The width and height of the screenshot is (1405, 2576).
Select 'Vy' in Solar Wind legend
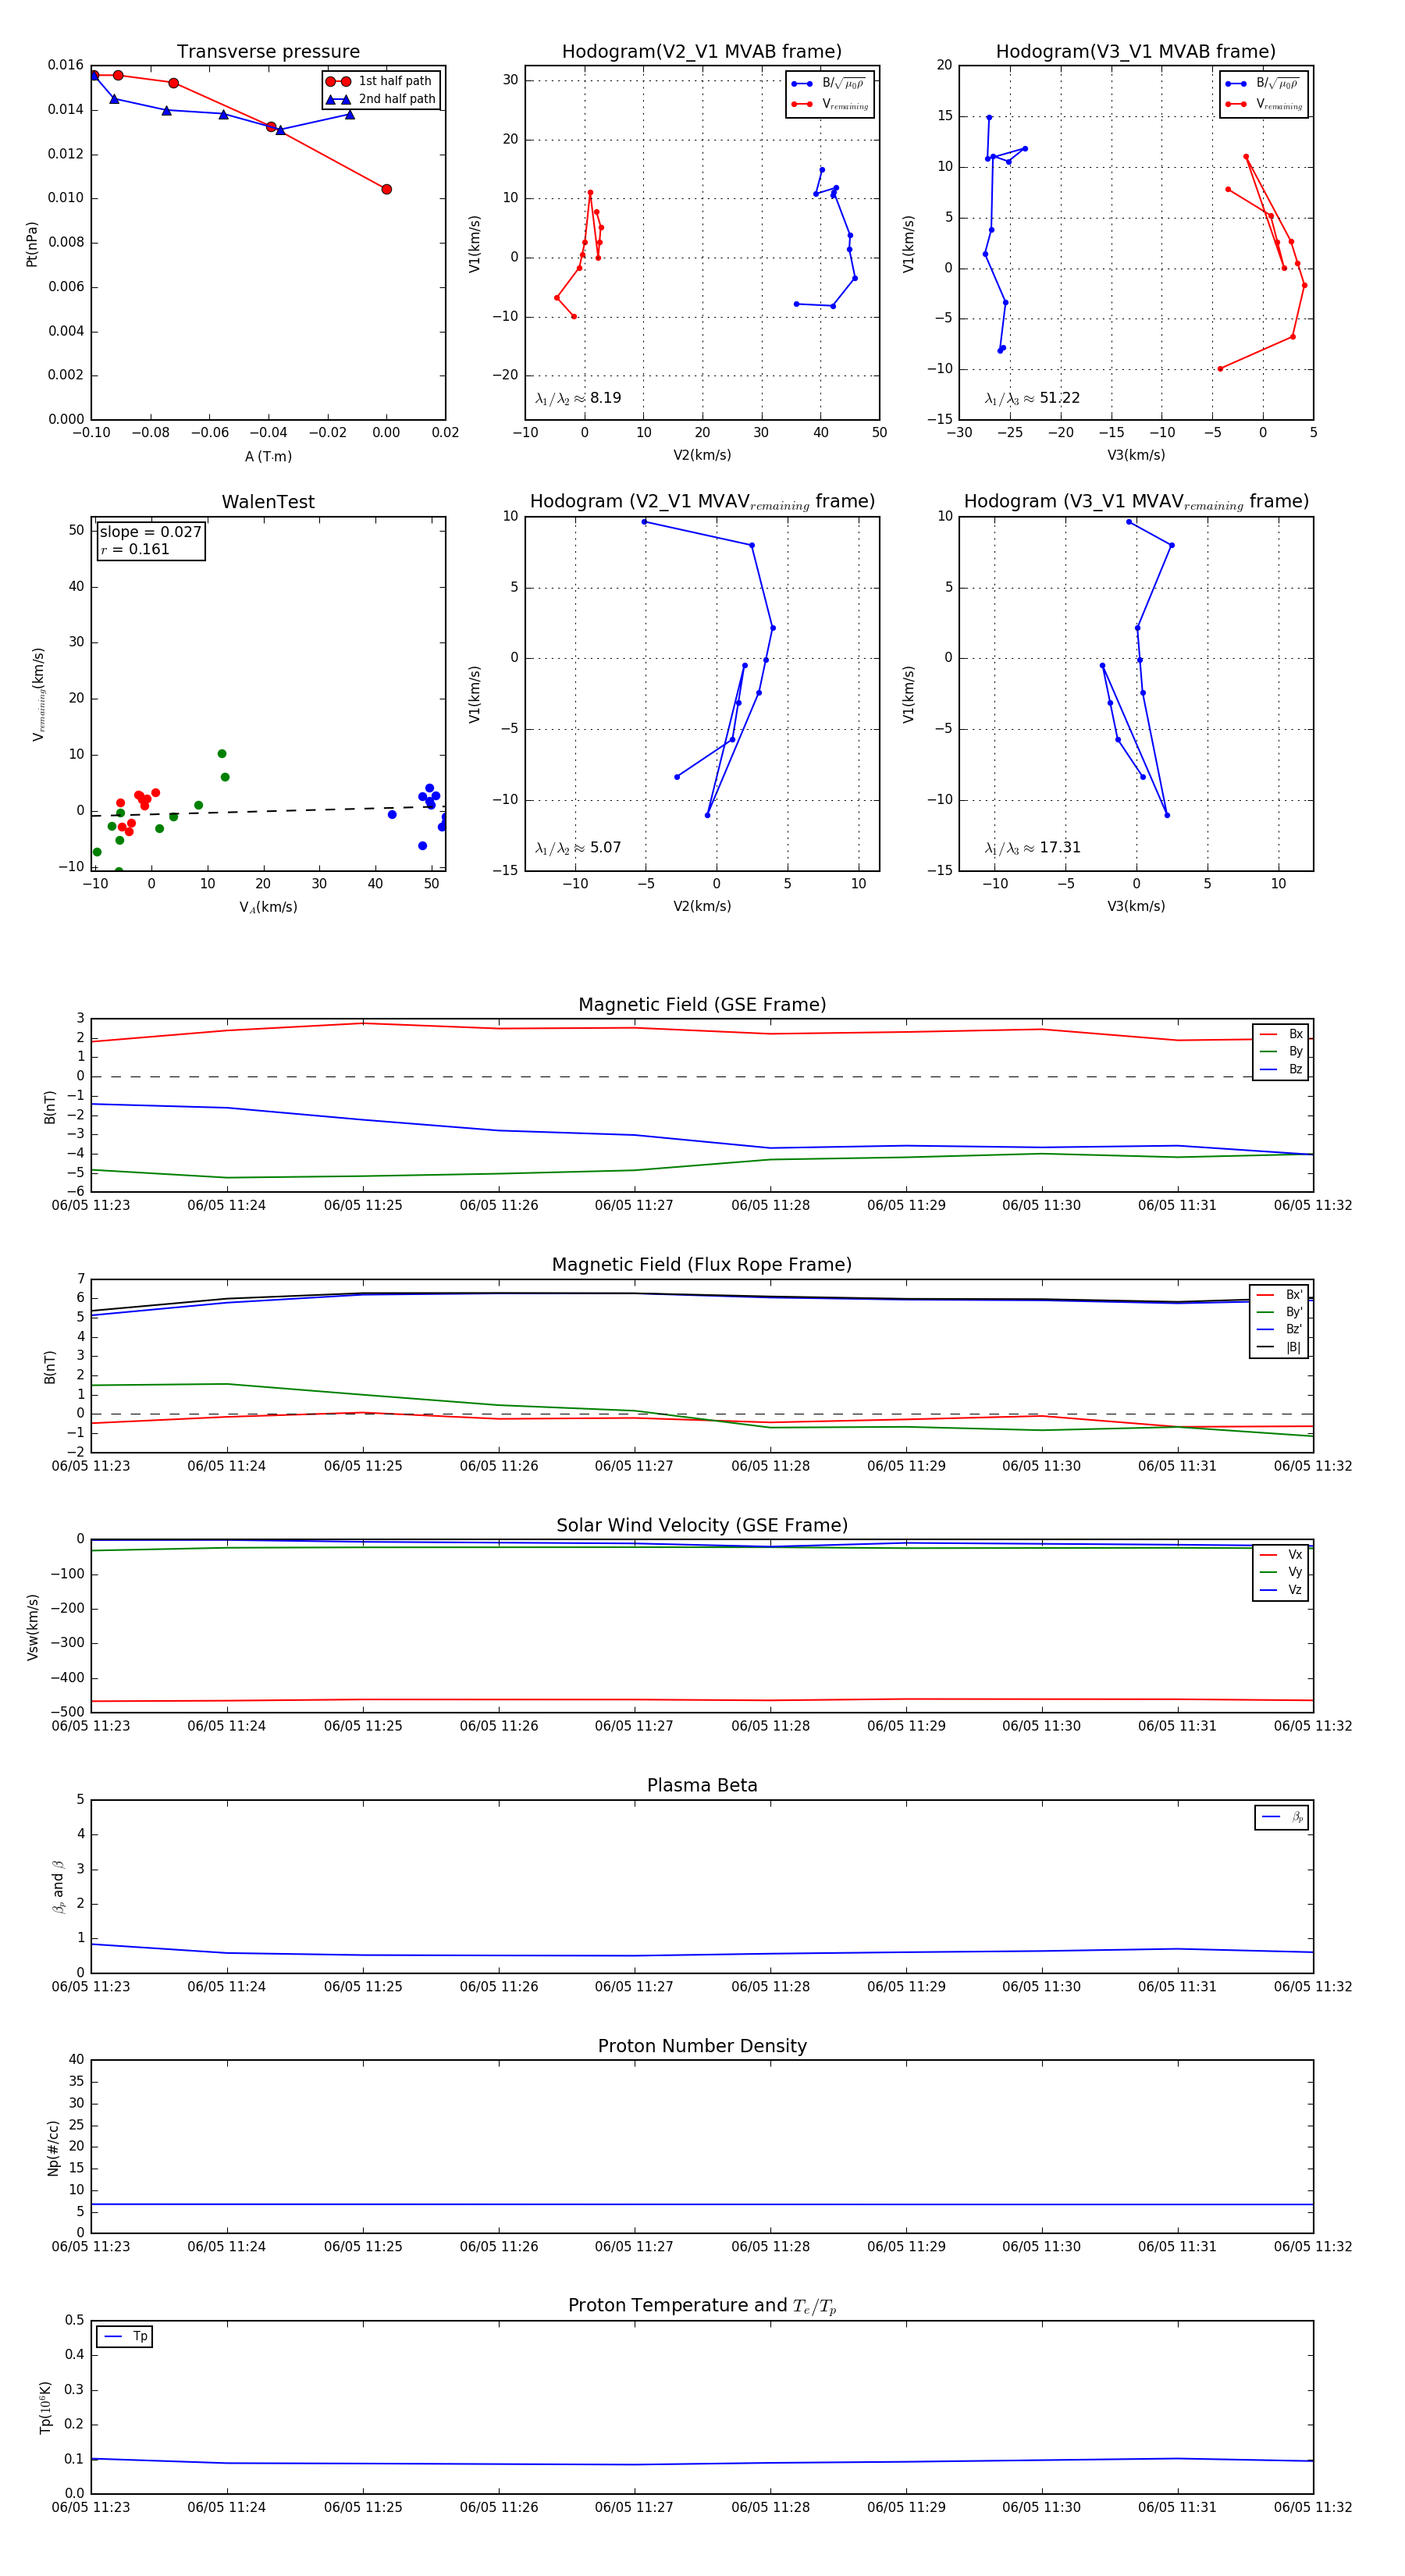1281,1573
